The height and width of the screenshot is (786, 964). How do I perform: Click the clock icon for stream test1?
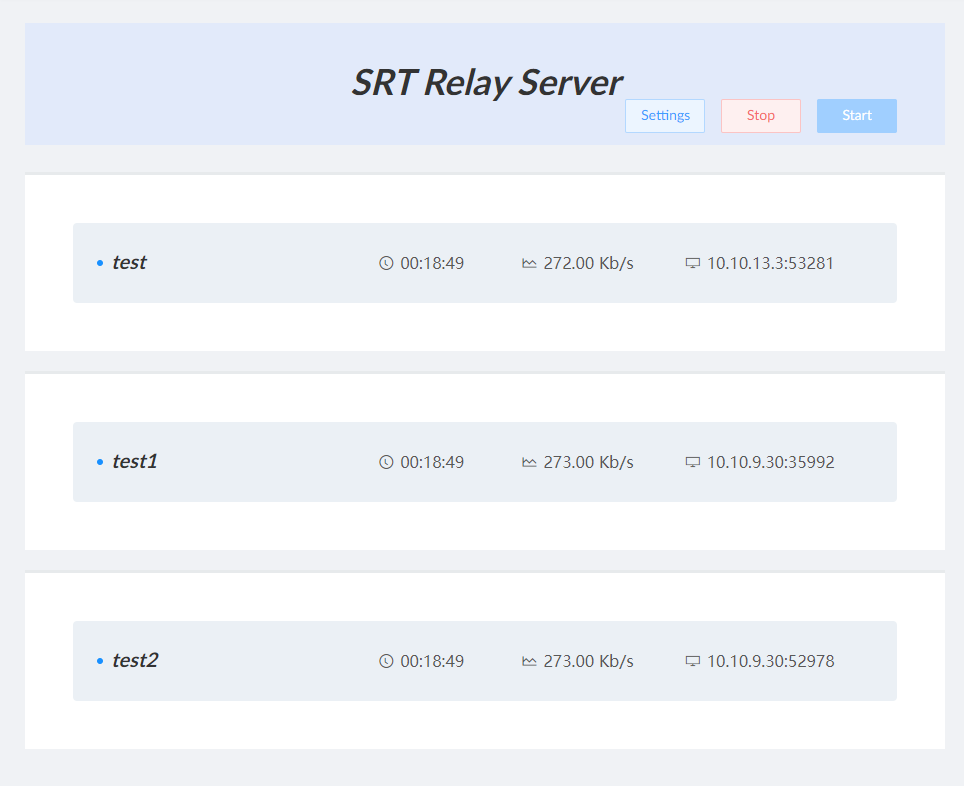pyautogui.click(x=385, y=462)
